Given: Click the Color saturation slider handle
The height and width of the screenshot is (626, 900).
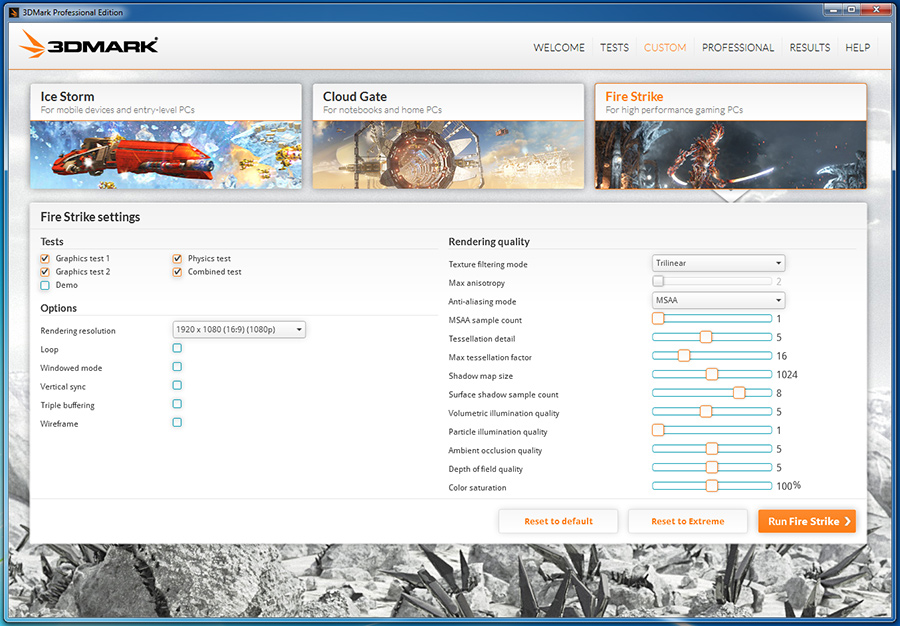Looking at the screenshot, I should pos(712,486).
